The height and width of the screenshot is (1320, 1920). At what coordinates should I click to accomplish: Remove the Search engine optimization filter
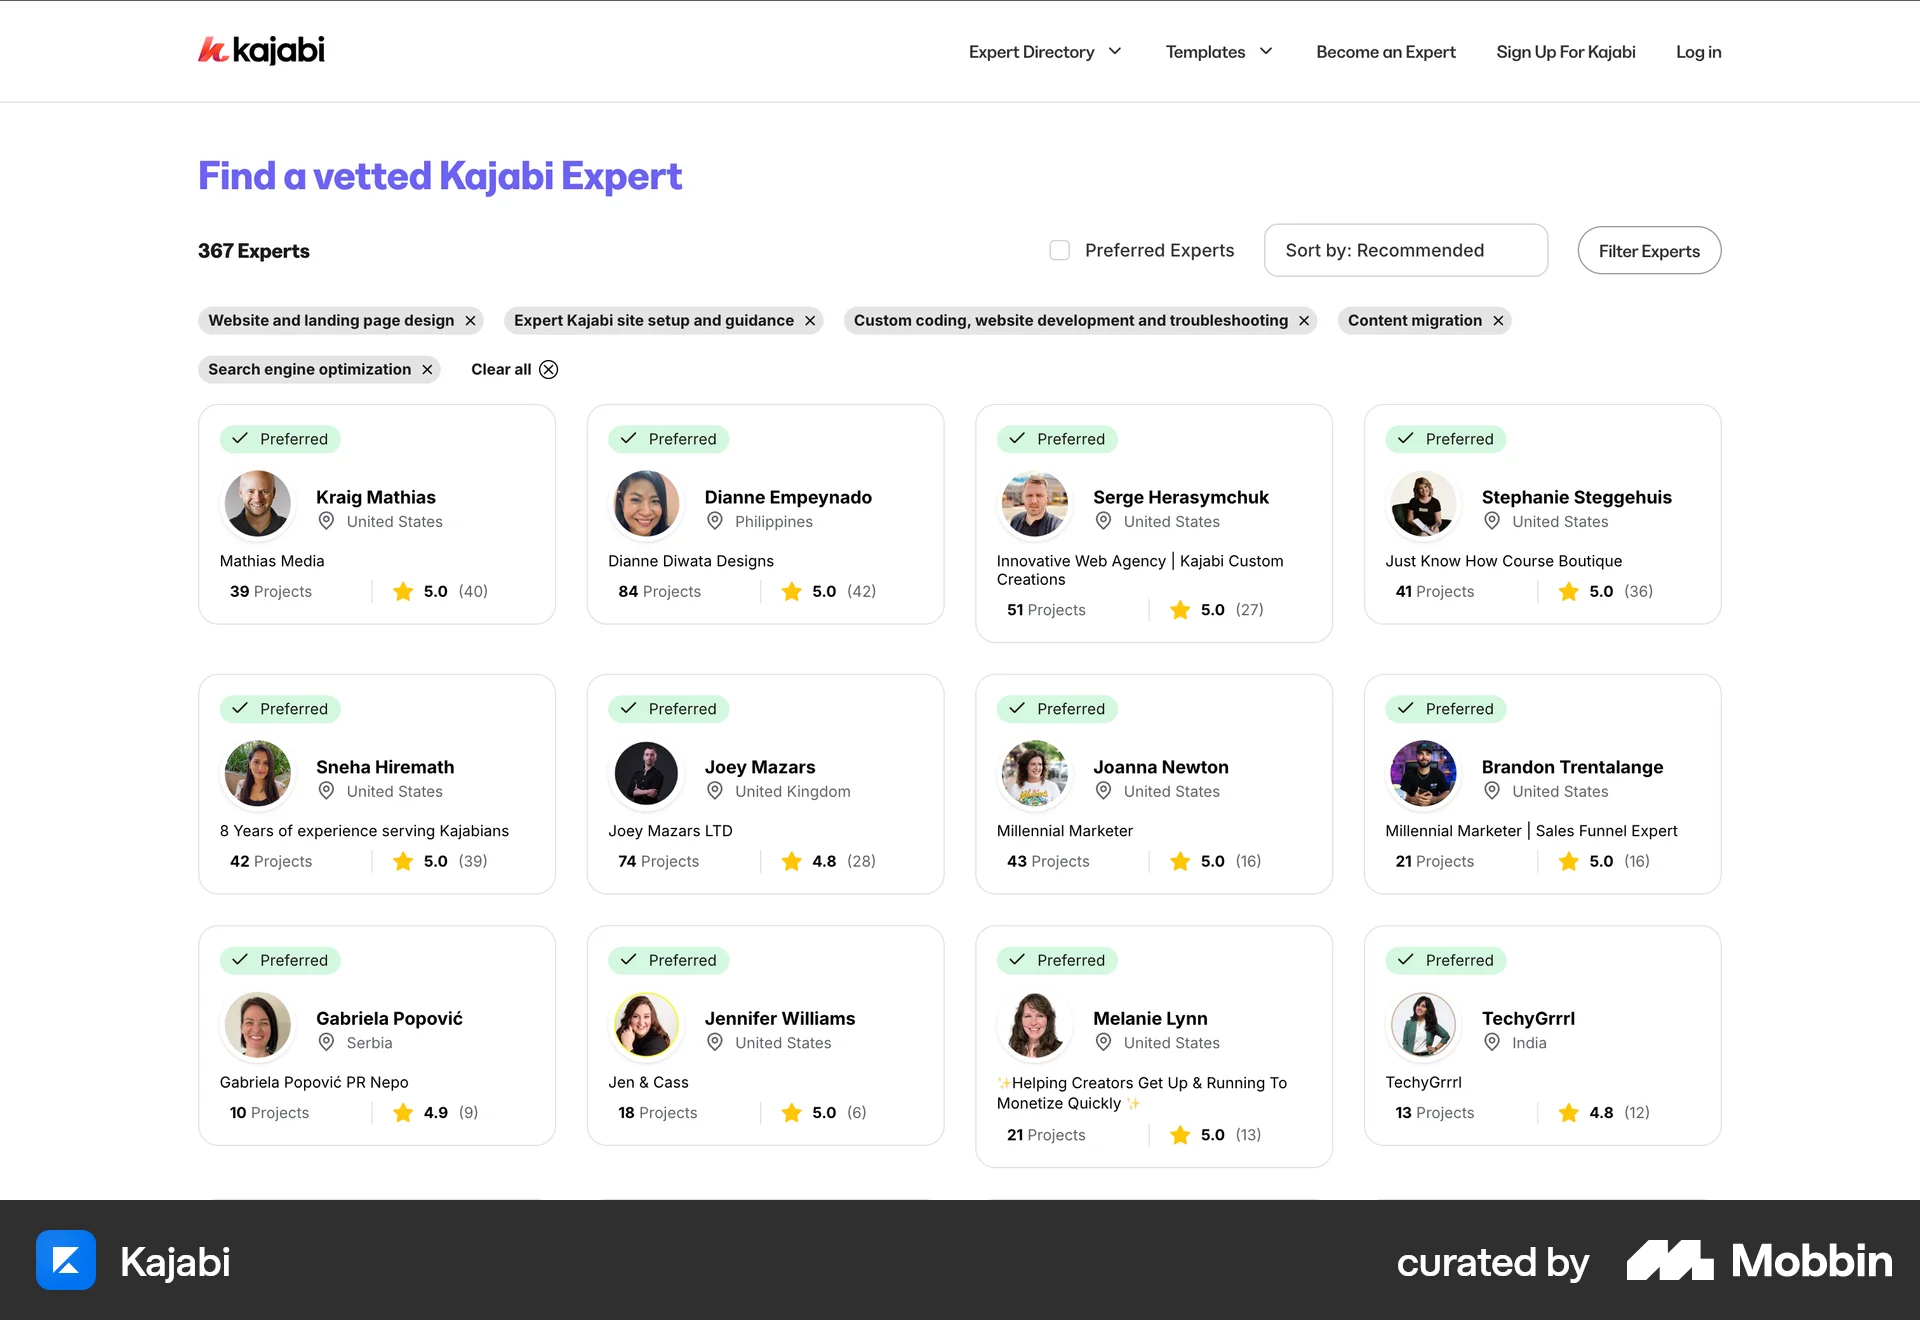(427, 370)
